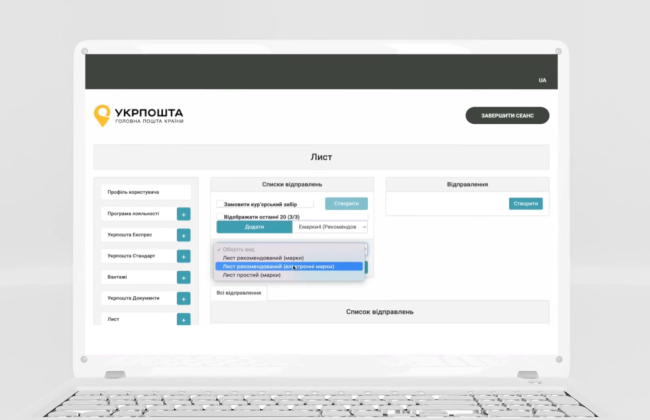Switch language via the UA selector
The image size is (650, 420).
542,80
